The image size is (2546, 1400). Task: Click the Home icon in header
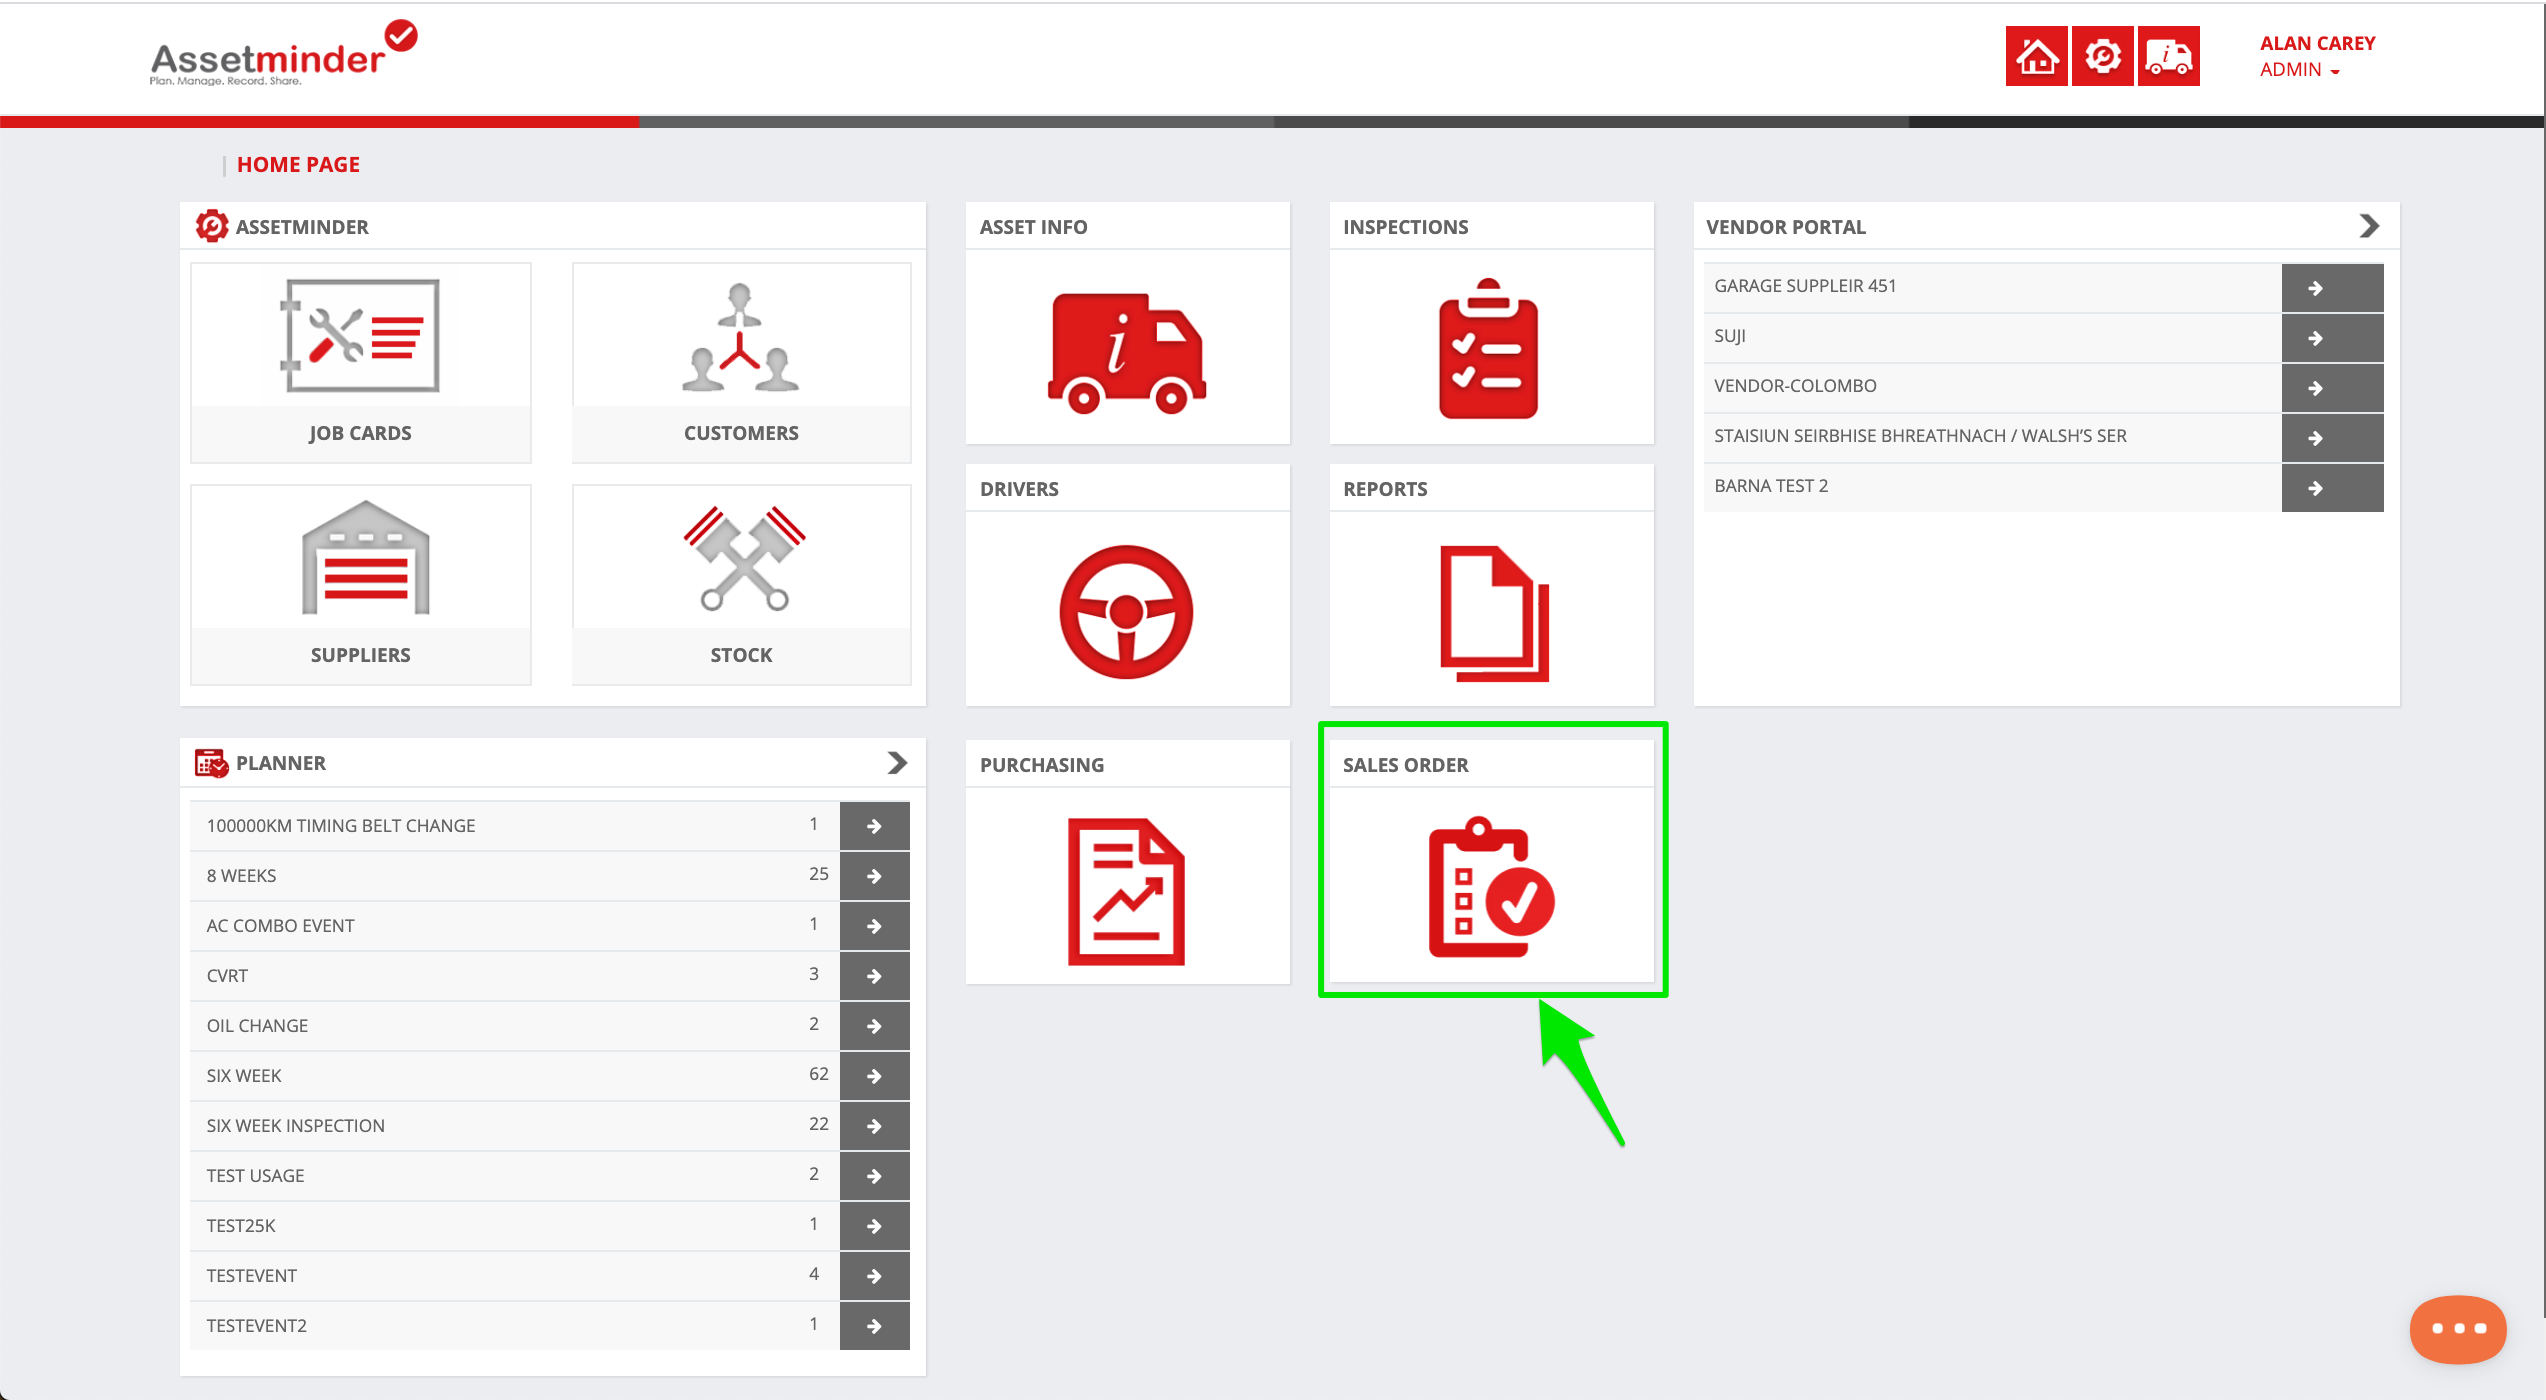point(2036,56)
